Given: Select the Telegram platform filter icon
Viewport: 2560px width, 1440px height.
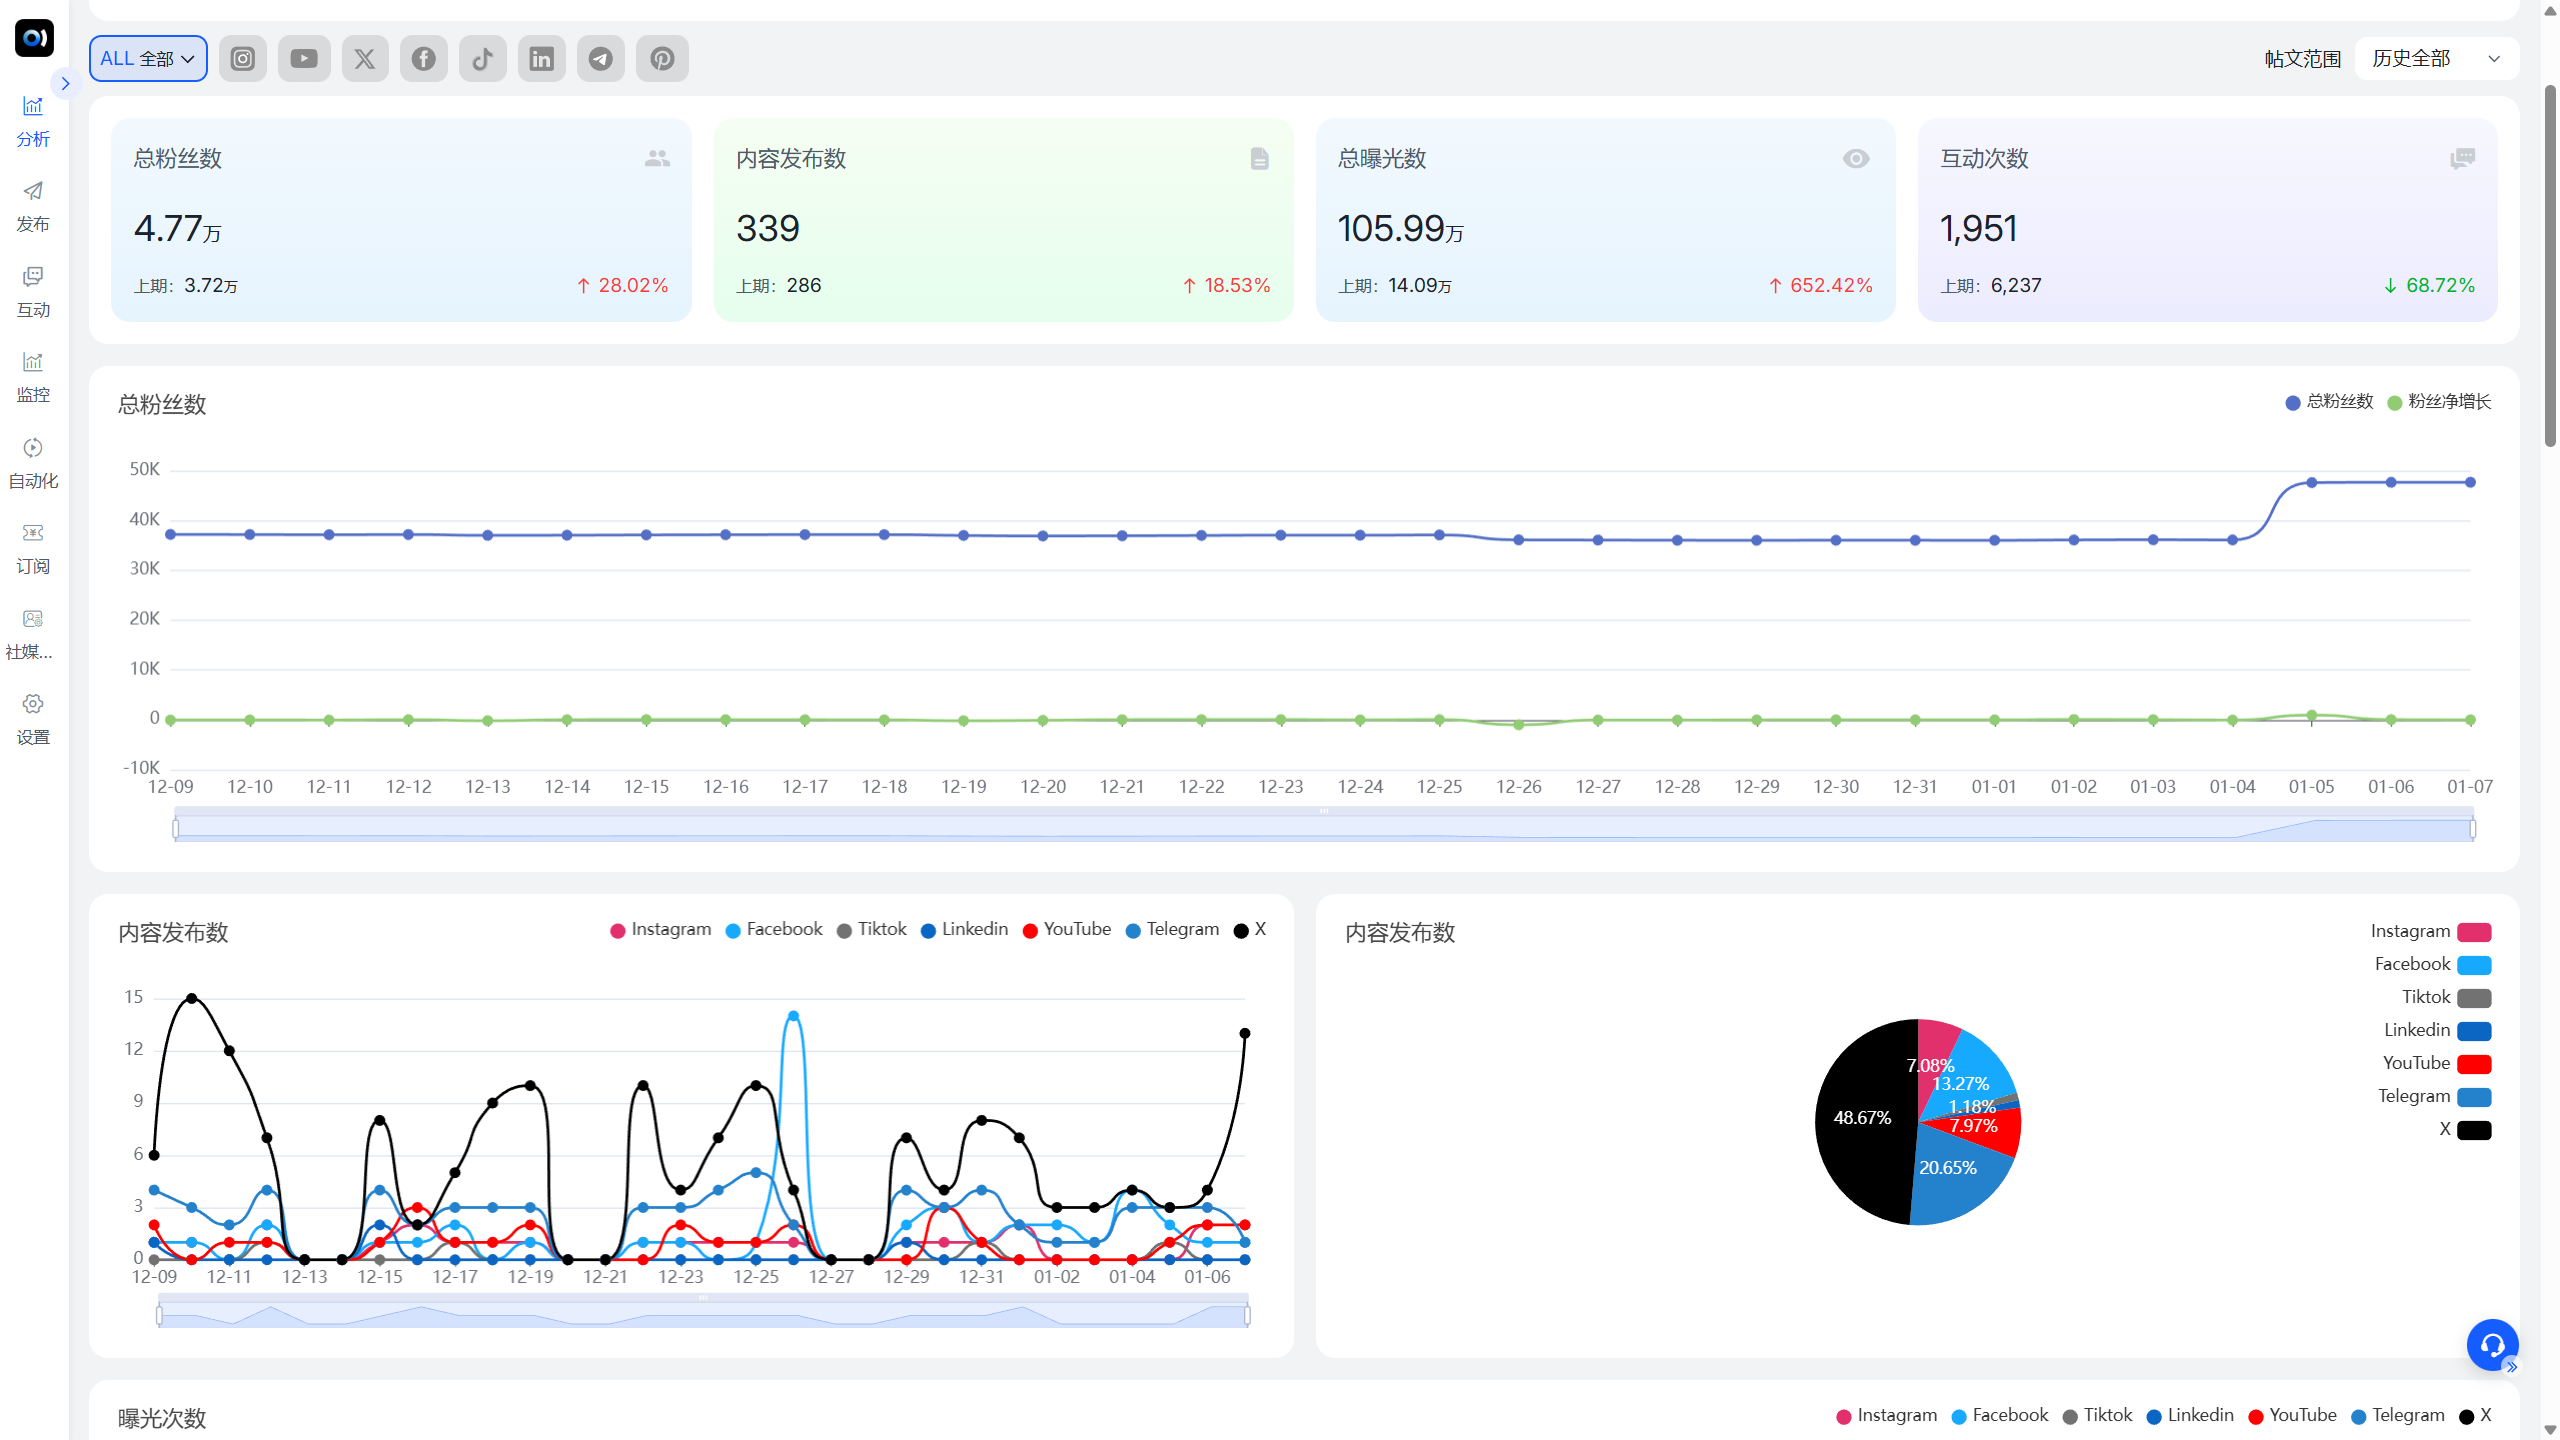Looking at the screenshot, I should [x=600, y=59].
